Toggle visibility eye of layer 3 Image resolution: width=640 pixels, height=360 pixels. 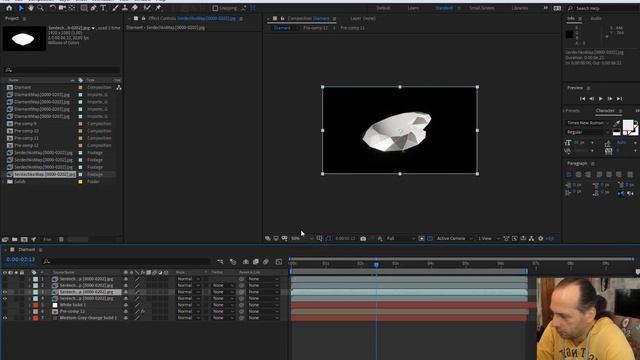(5, 292)
